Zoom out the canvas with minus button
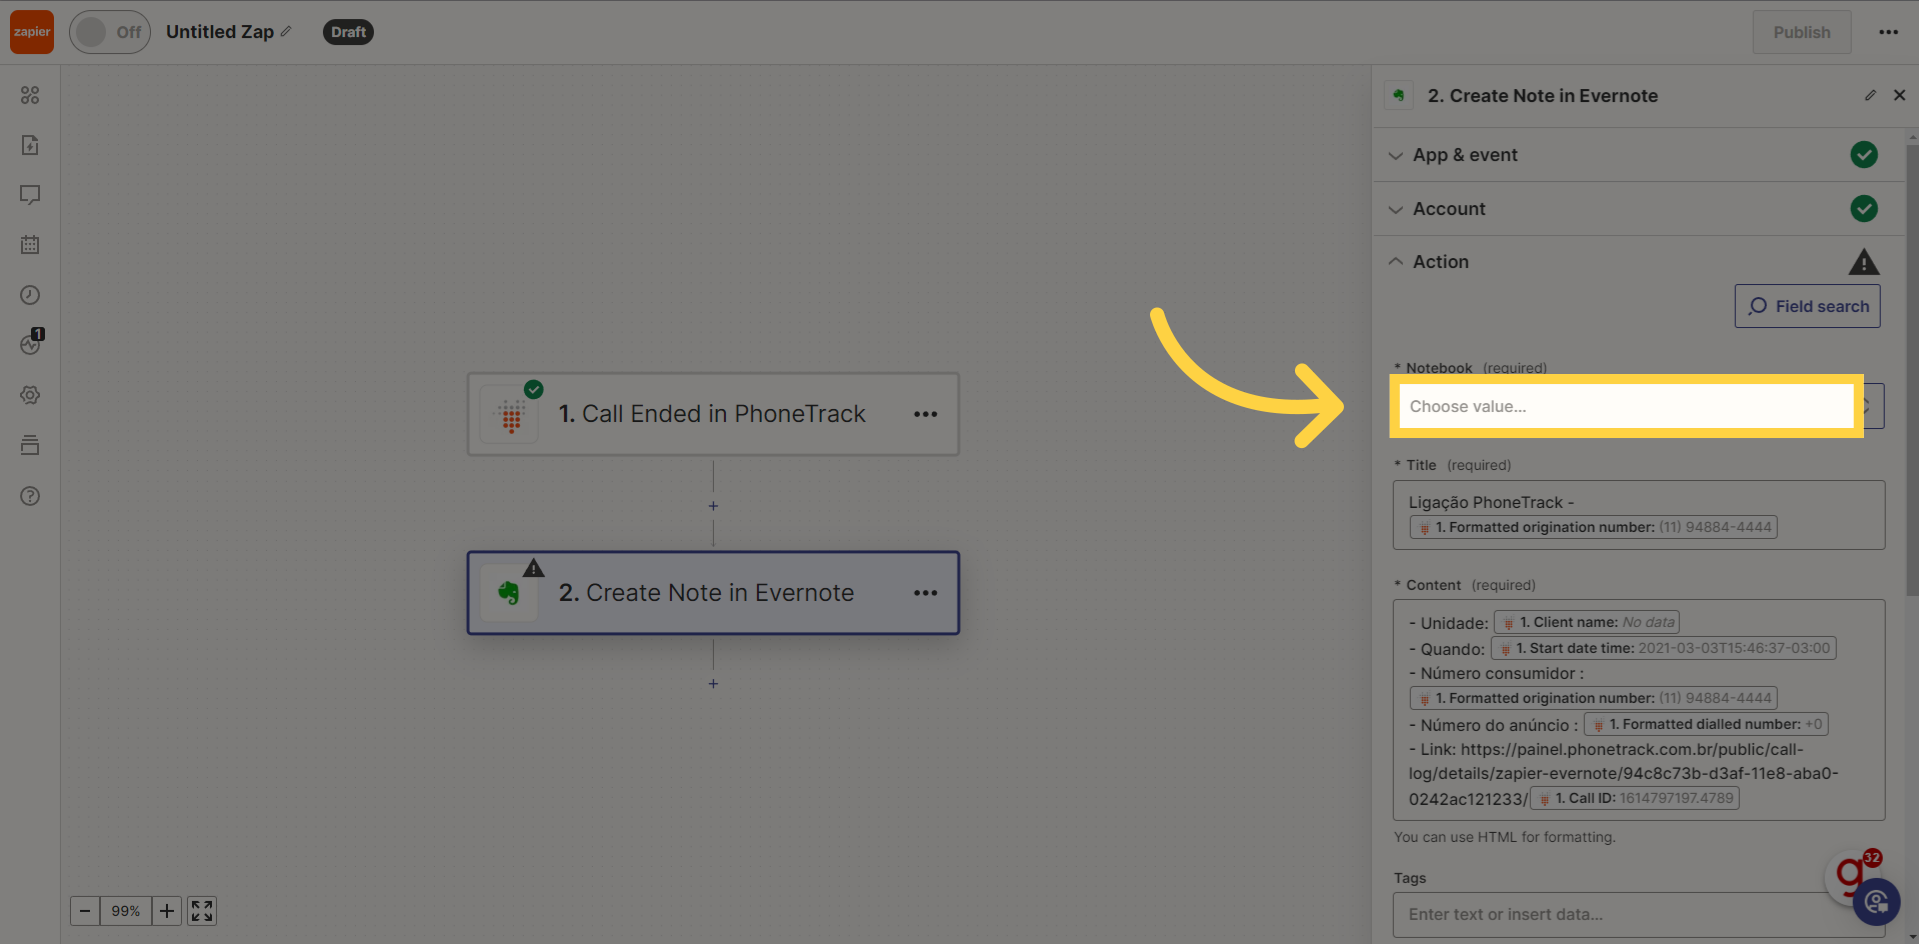The image size is (1919, 944). click(85, 911)
